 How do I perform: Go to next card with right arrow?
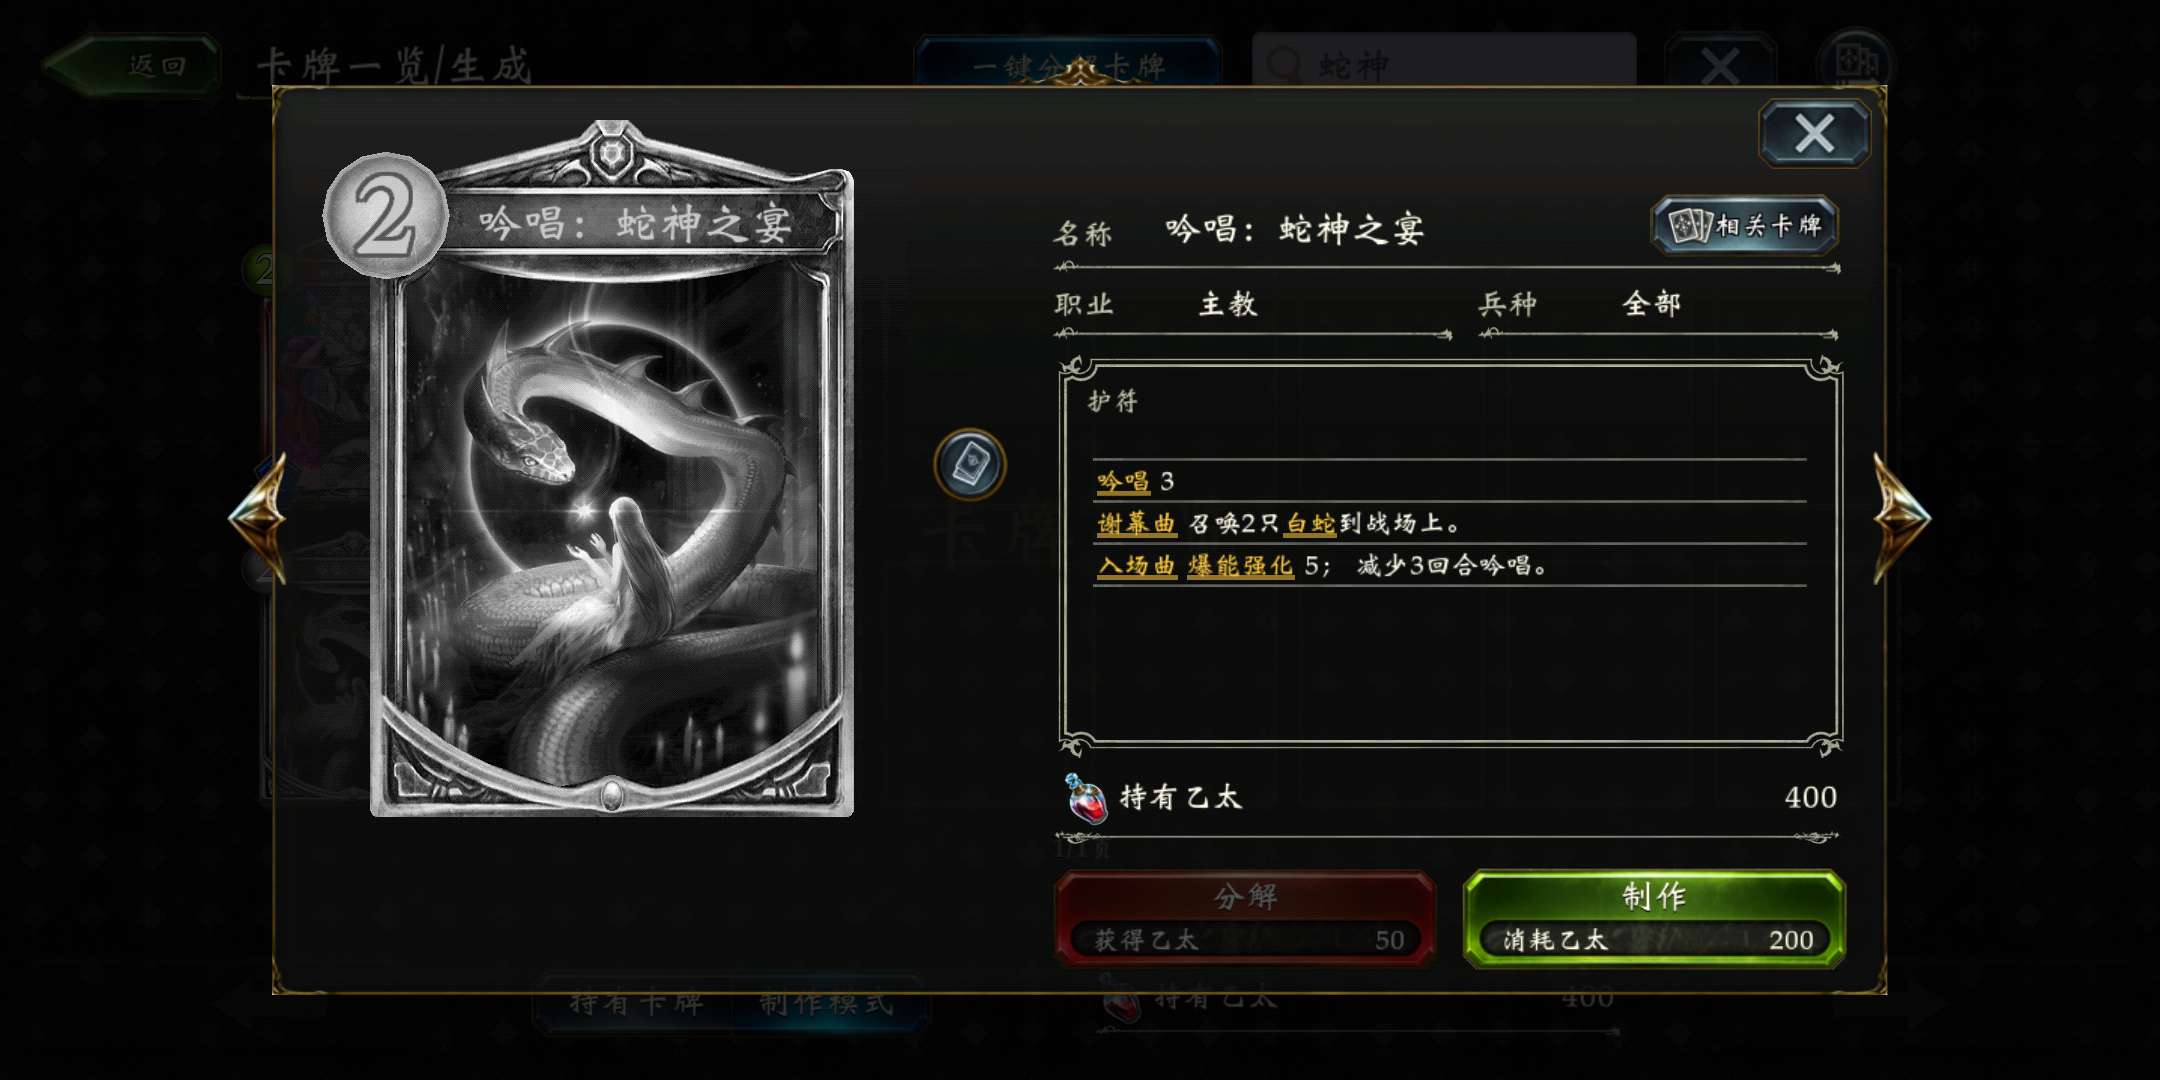[x=1901, y=517]
